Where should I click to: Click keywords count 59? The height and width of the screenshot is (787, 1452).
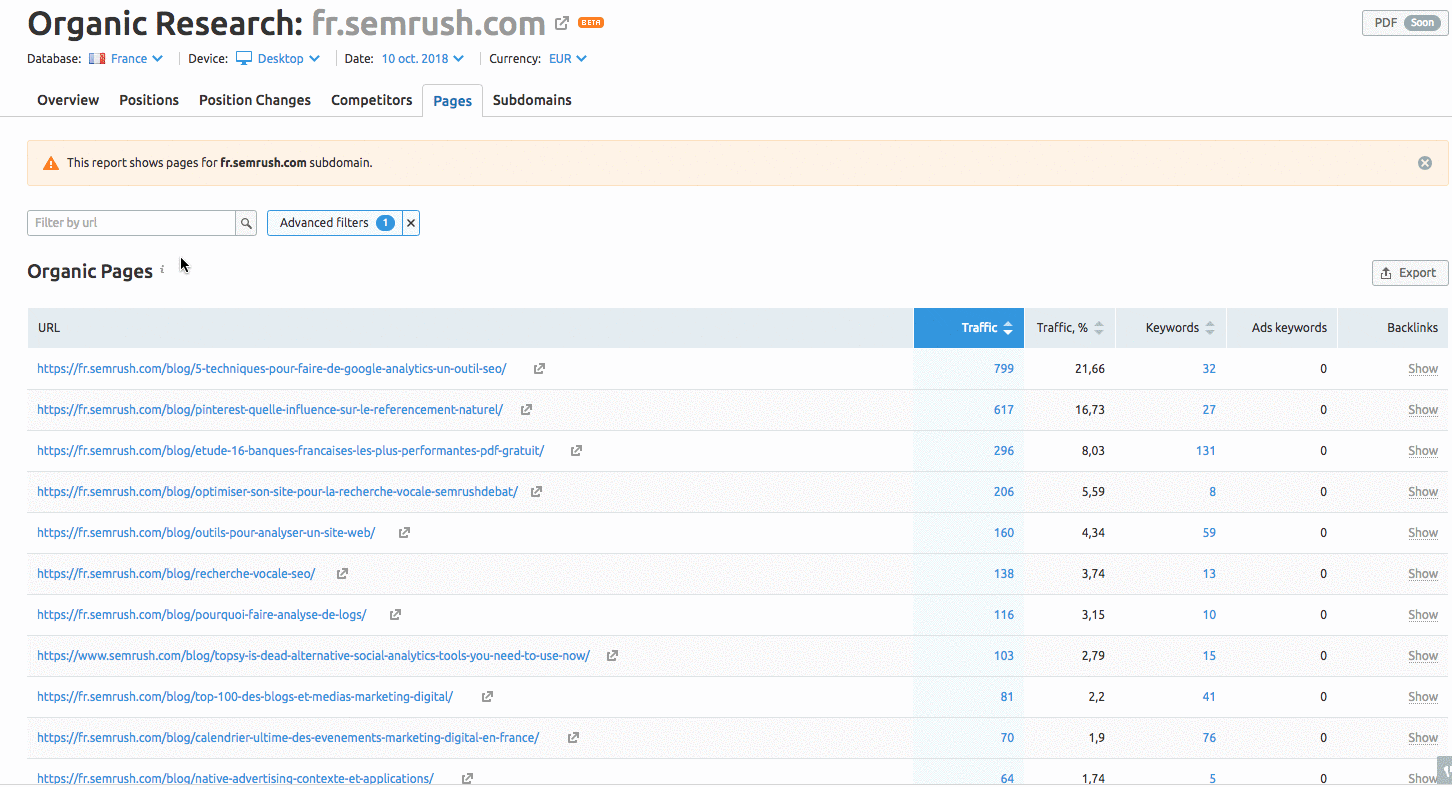[1209, 533]
